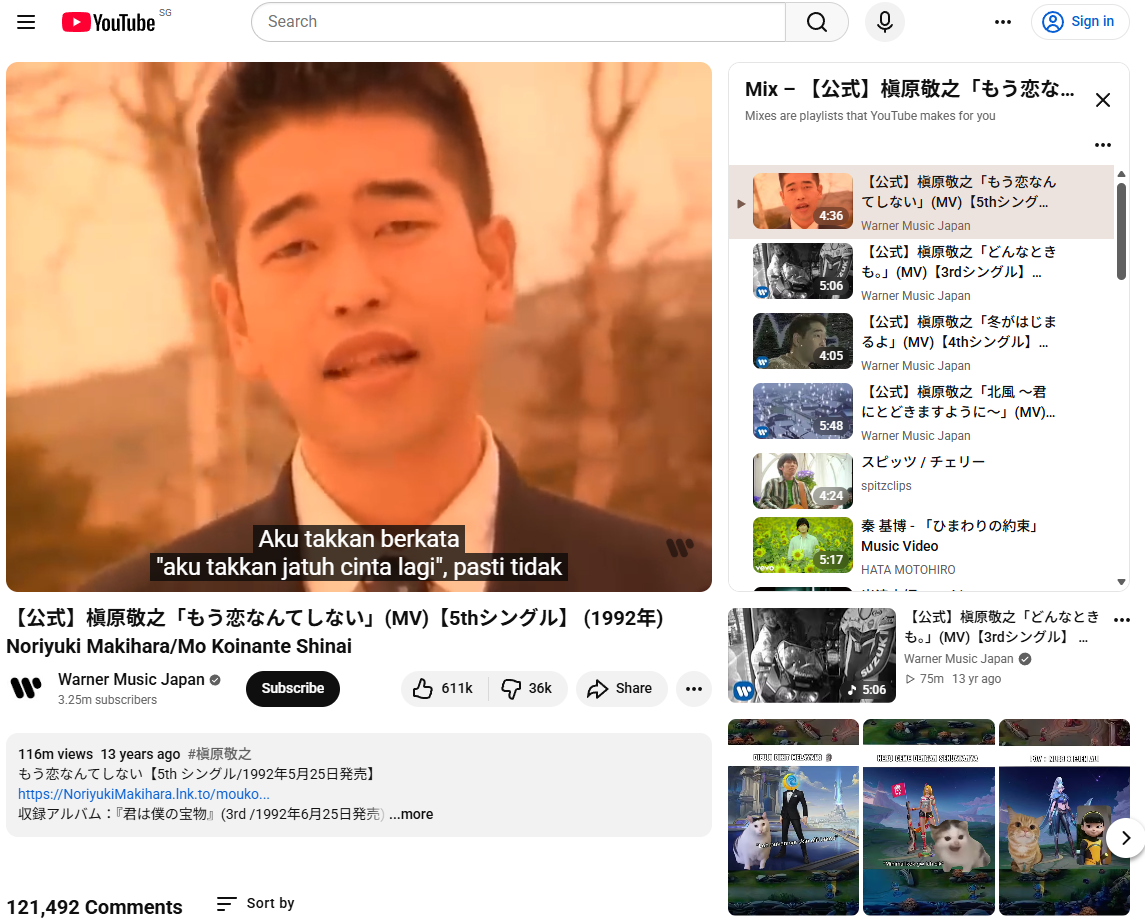Share this video

click(621, 689)
